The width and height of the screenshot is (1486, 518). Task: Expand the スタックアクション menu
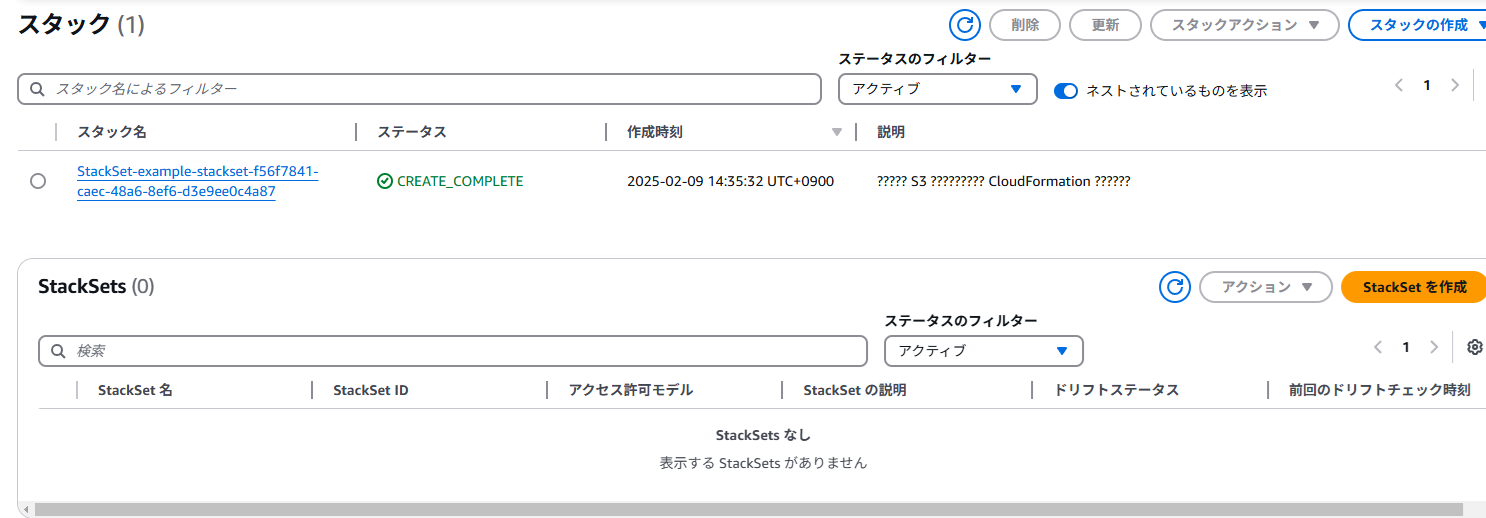tap(1244, 26)
